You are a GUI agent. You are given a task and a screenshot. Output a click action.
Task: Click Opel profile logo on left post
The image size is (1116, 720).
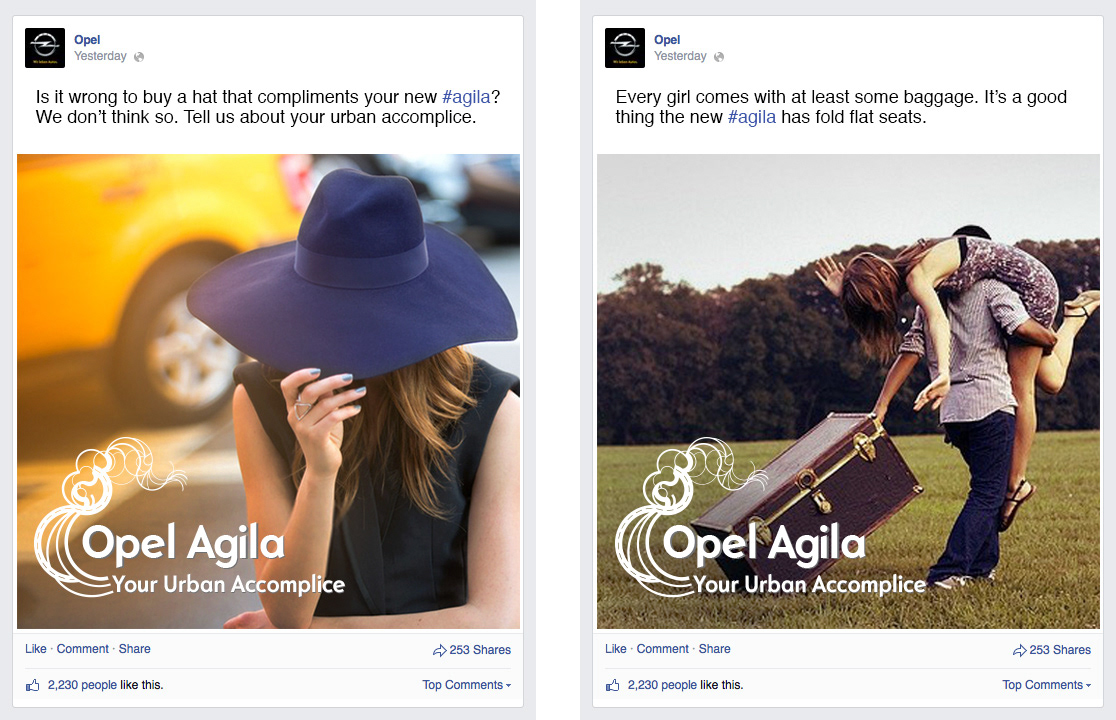pyautogui.click(x=45, y=48)
